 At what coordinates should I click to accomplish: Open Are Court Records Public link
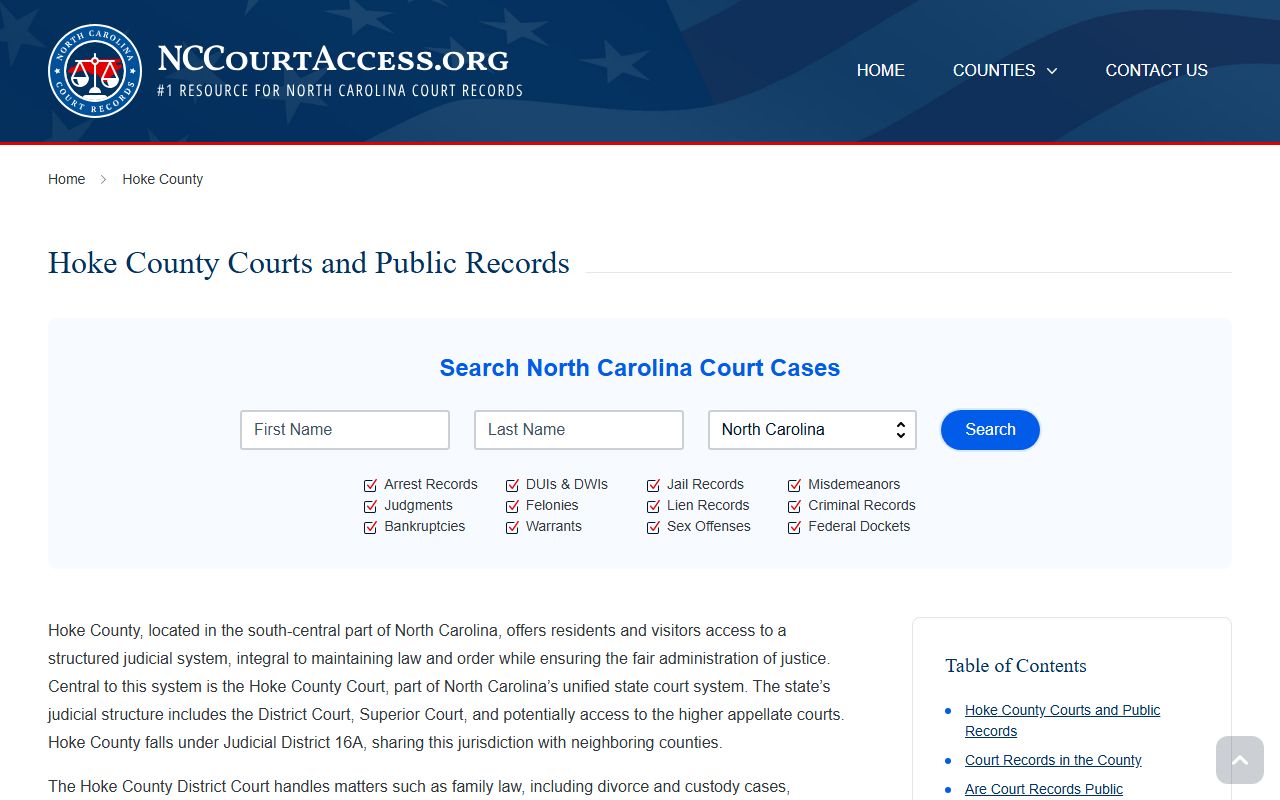tap(1044, 789)
